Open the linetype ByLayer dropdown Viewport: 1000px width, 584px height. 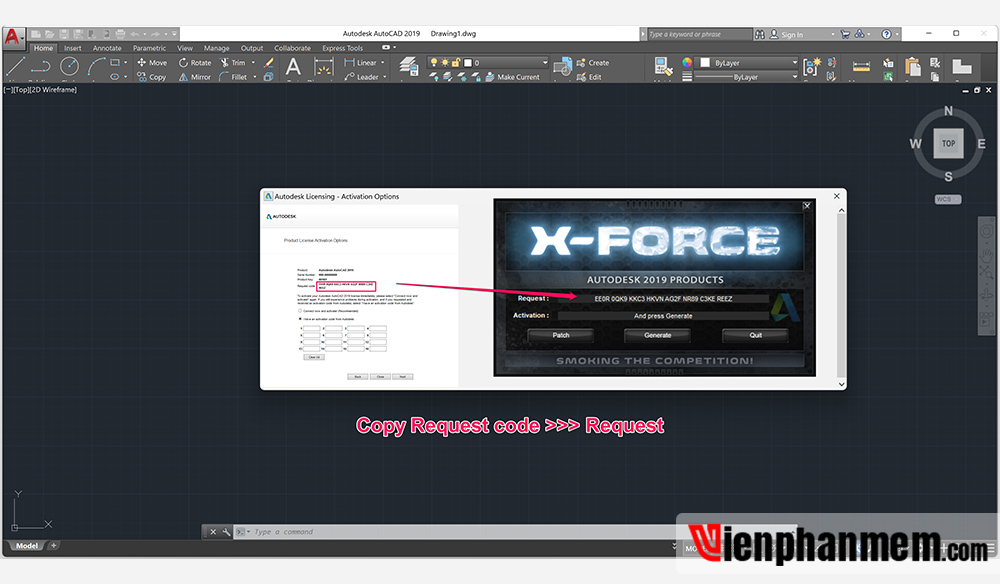(794, 77)
